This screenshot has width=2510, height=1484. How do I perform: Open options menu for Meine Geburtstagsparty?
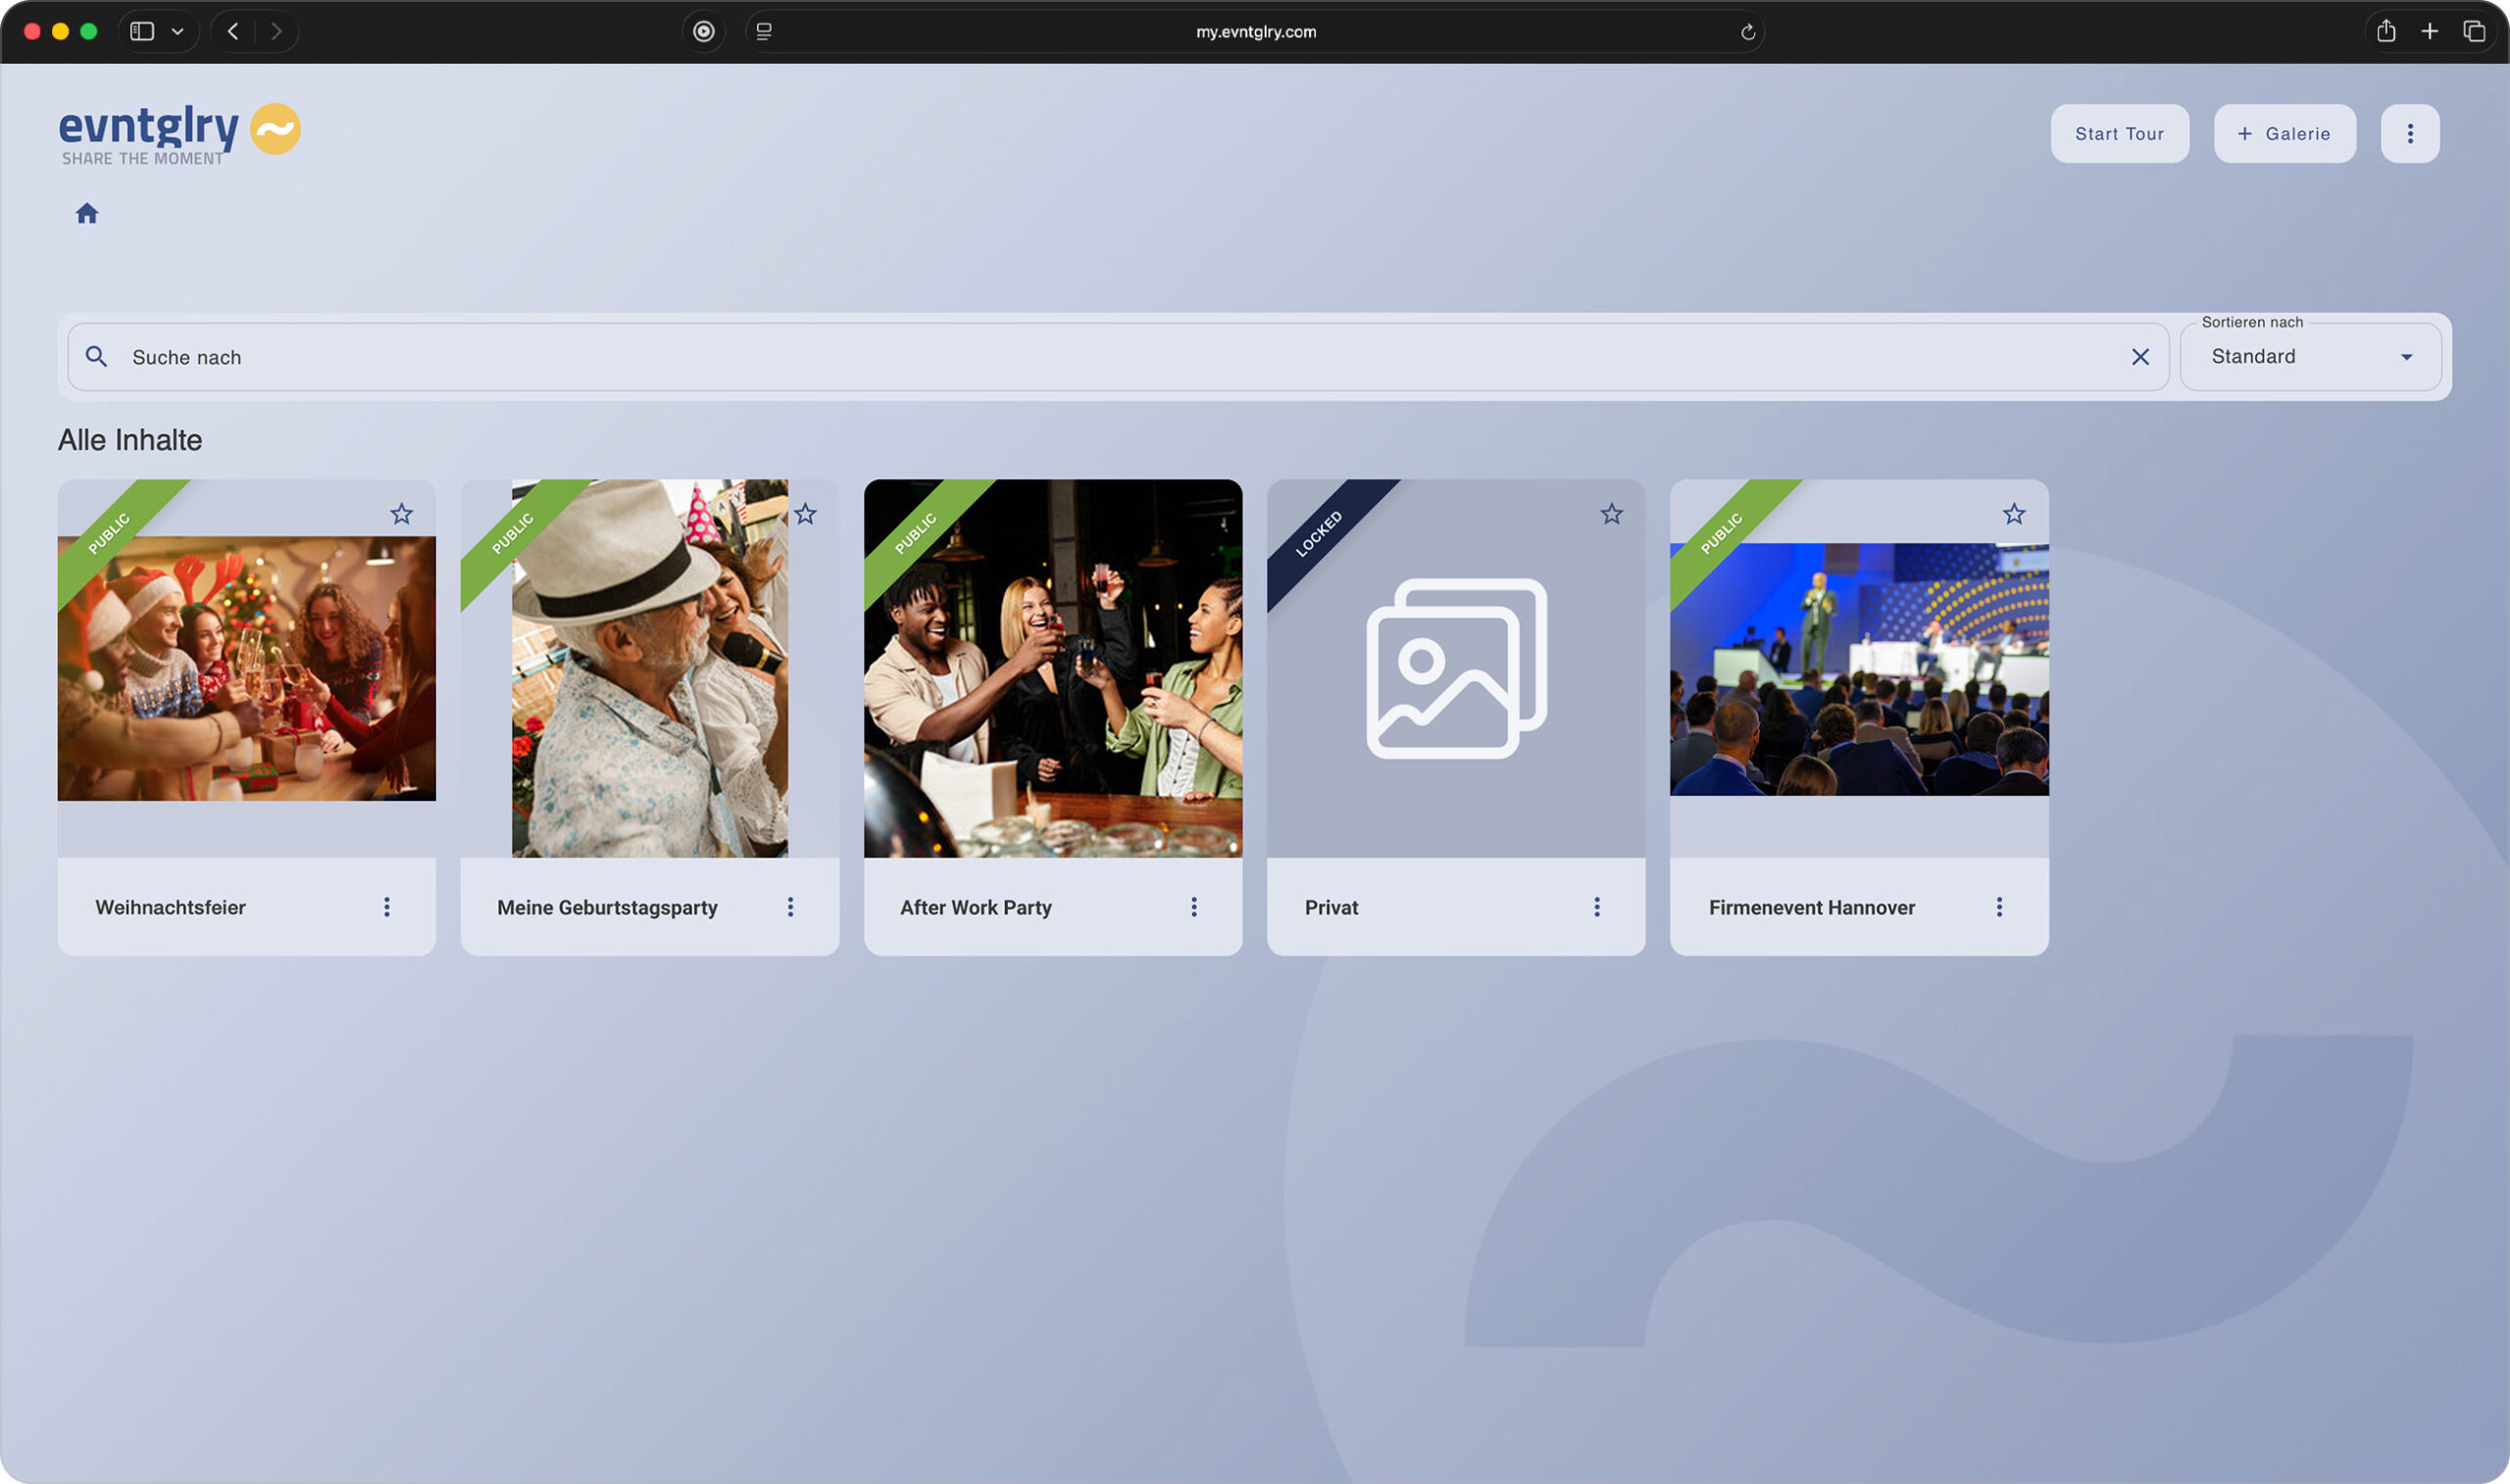coord(790,907)
